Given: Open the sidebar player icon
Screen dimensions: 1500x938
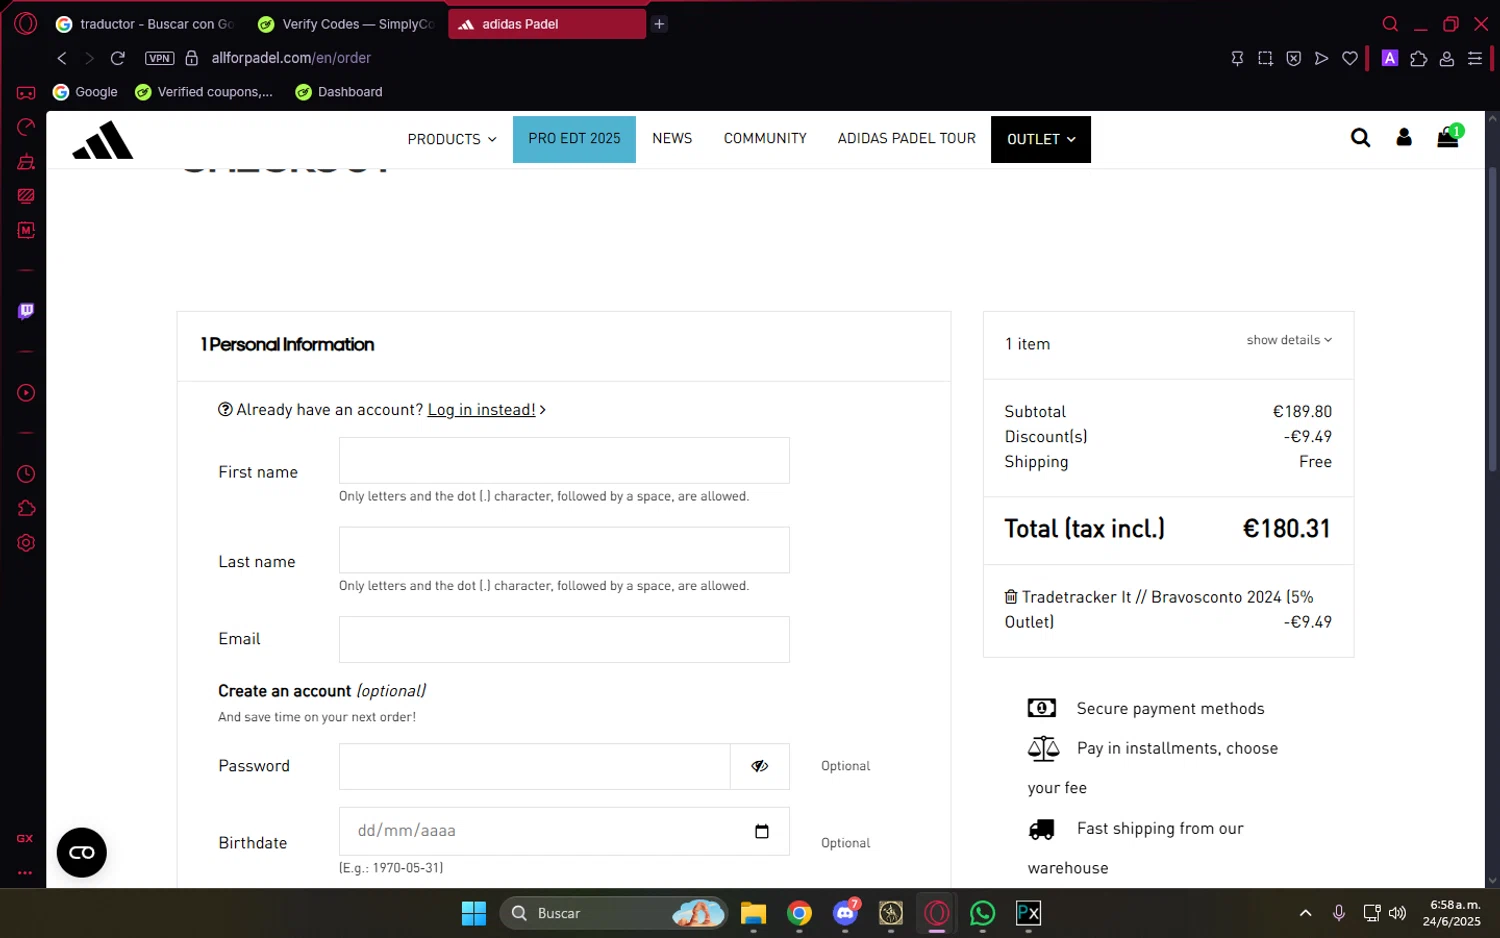Looking at the screenshot, I should [x=26, y=393].
